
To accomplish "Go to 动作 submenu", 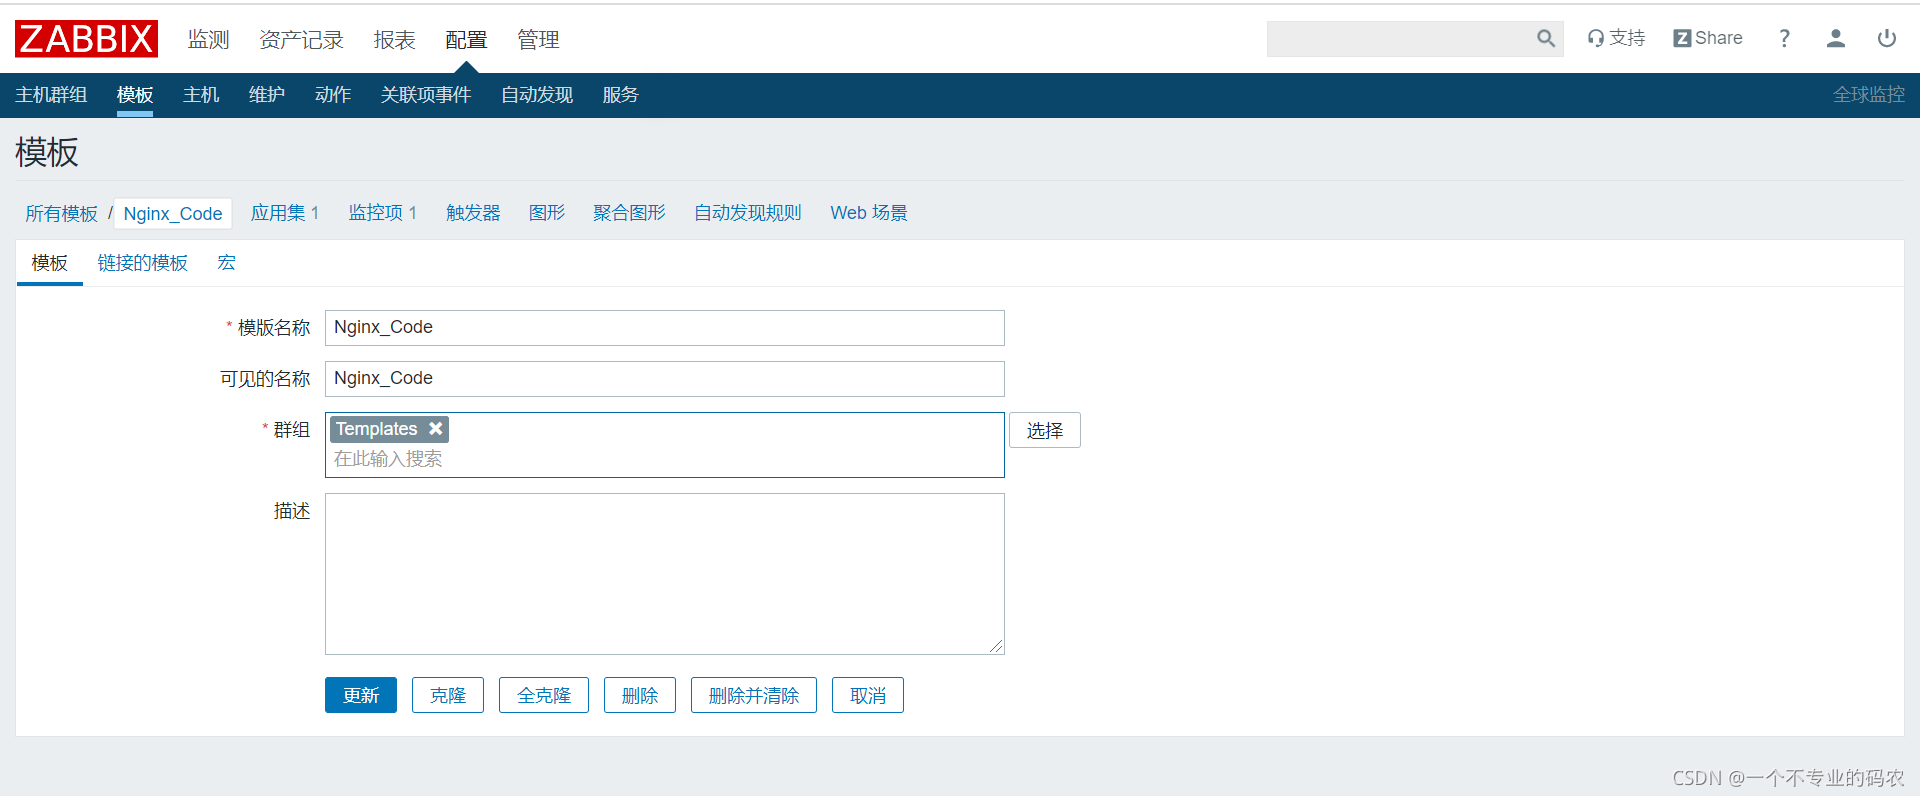I will (333, 95).
